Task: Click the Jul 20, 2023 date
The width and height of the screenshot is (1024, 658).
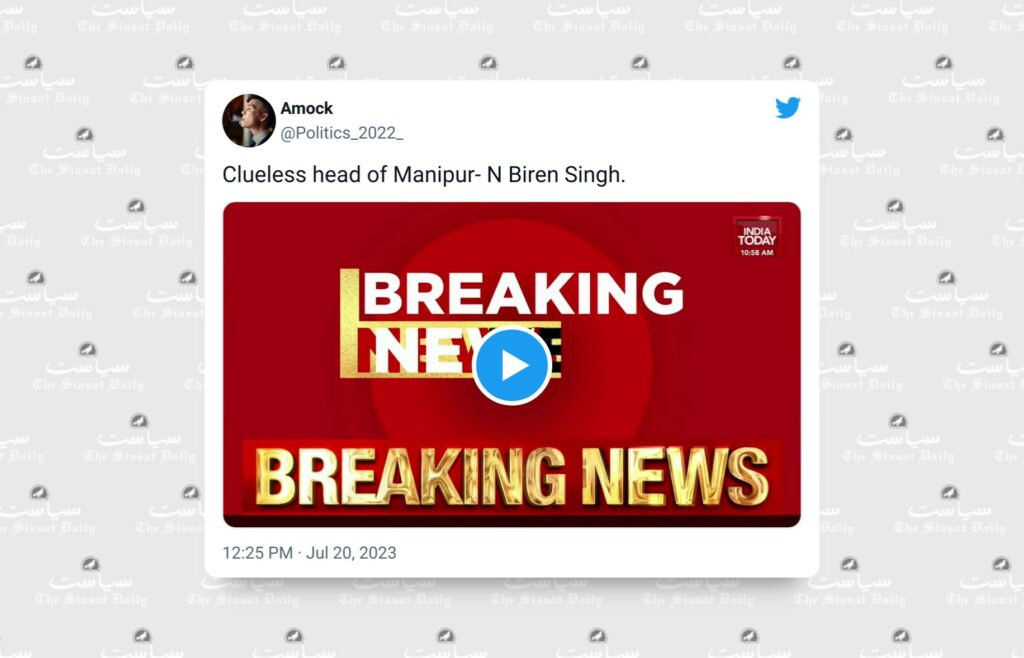Action: tap(351, 553)
